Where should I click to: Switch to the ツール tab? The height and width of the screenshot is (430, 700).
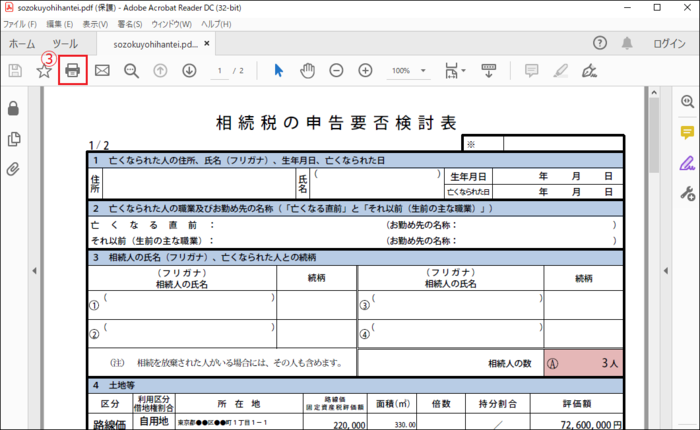(x=65, y=44)
